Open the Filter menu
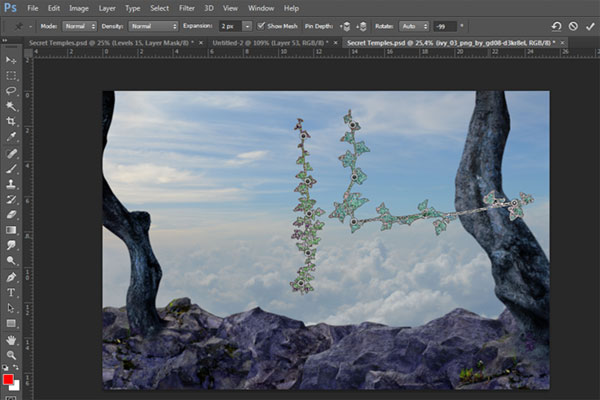Viewport: 600px width, 400px height. pos(187,8)
